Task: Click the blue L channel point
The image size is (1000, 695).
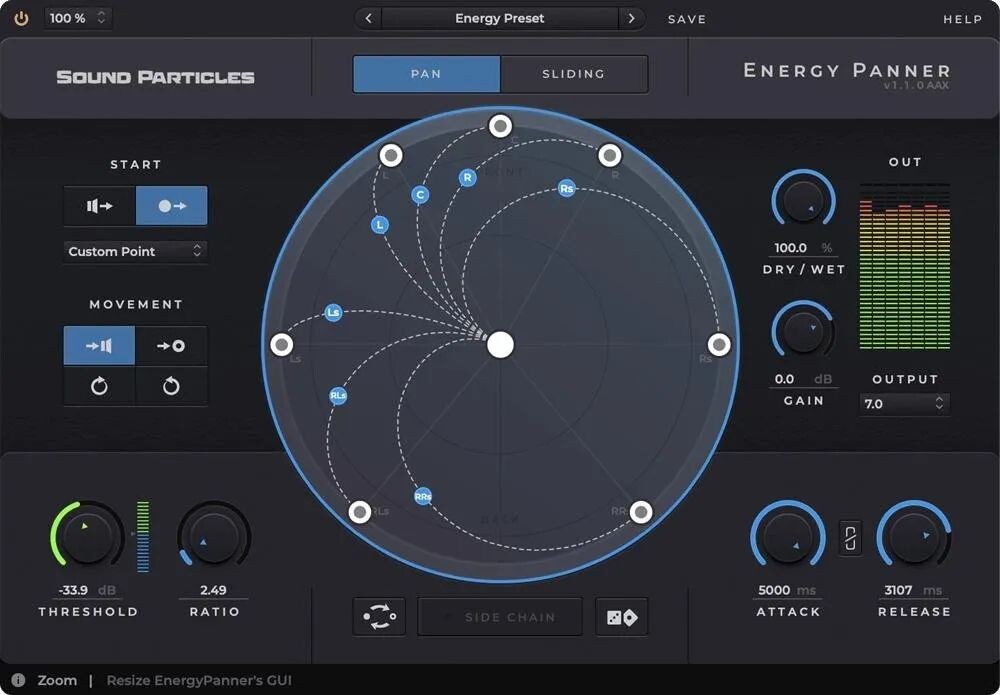Action: pyautogui.click(x=380, y=224)
